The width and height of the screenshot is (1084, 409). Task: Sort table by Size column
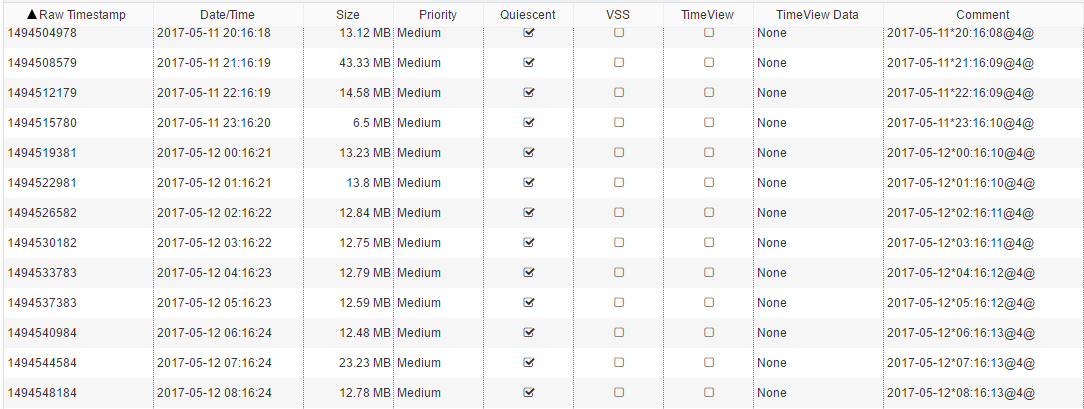[348, 15]
